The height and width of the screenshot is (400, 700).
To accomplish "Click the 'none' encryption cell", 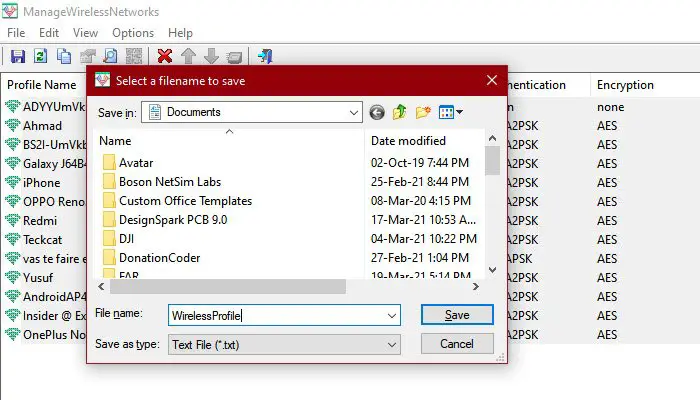I will click(610, 107).
